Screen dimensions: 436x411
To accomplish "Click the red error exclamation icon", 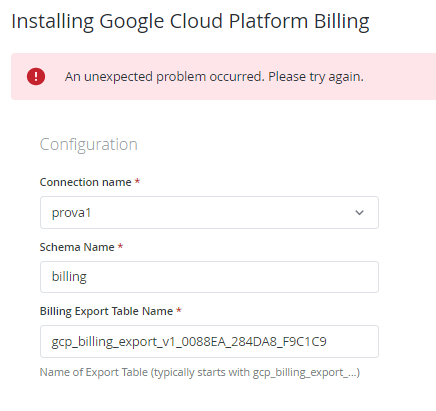I will pos(36,77).
